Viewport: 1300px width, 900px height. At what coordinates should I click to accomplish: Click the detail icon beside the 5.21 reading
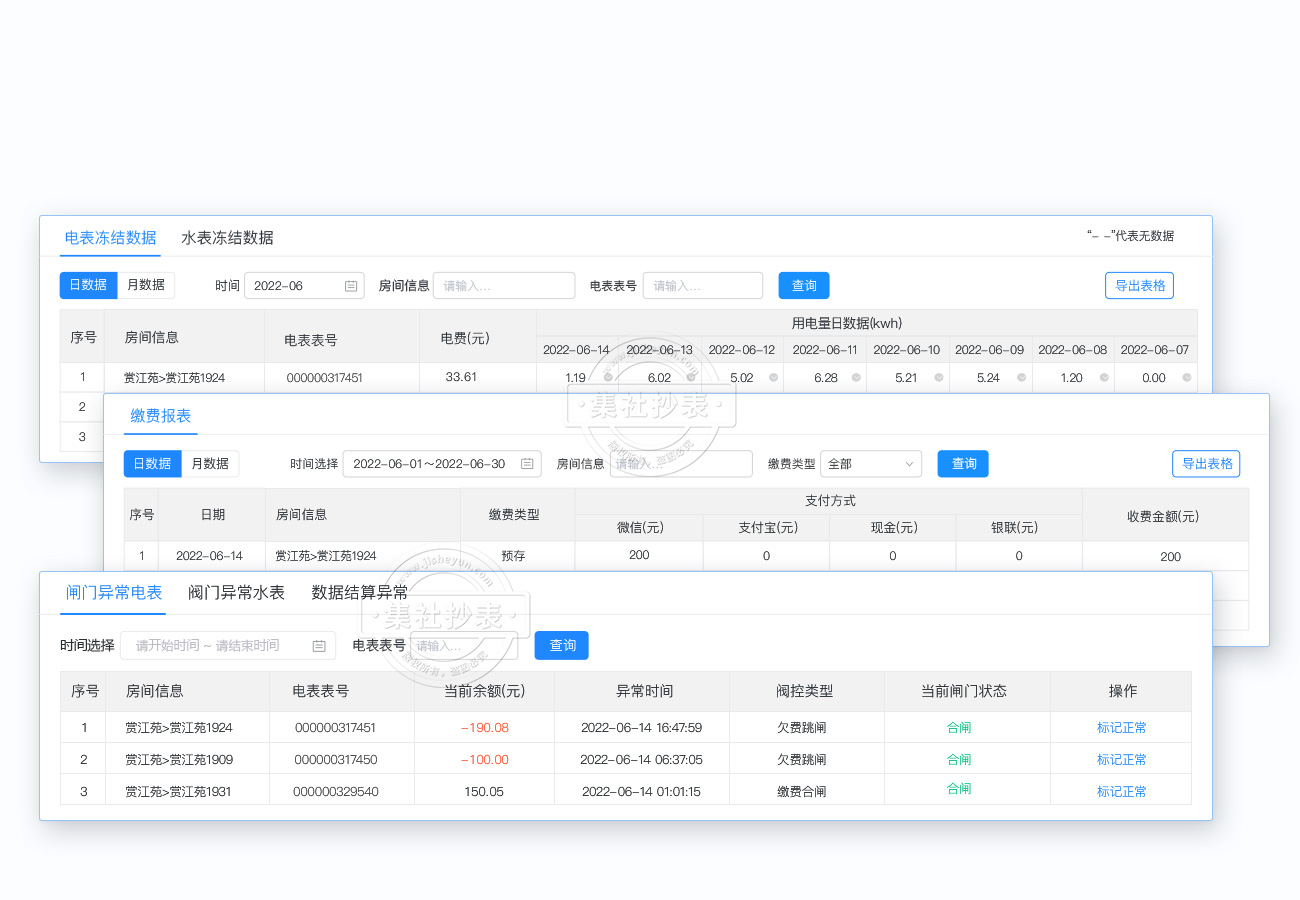pos(939,378)
